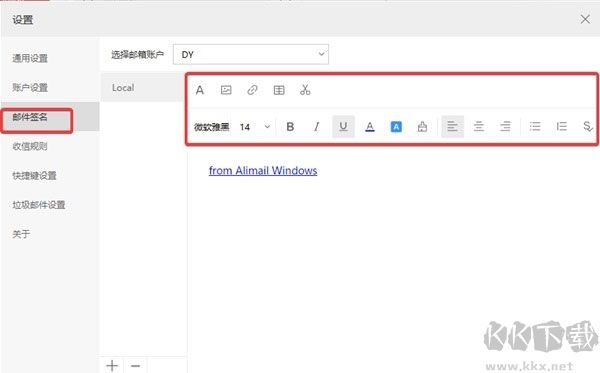Open the text format A icon
The width and height of the screenshot is (600, 373).
200,90
